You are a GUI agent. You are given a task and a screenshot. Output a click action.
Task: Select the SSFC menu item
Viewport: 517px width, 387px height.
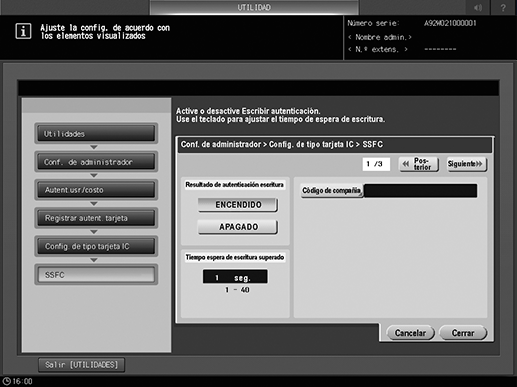coord(96,275)
